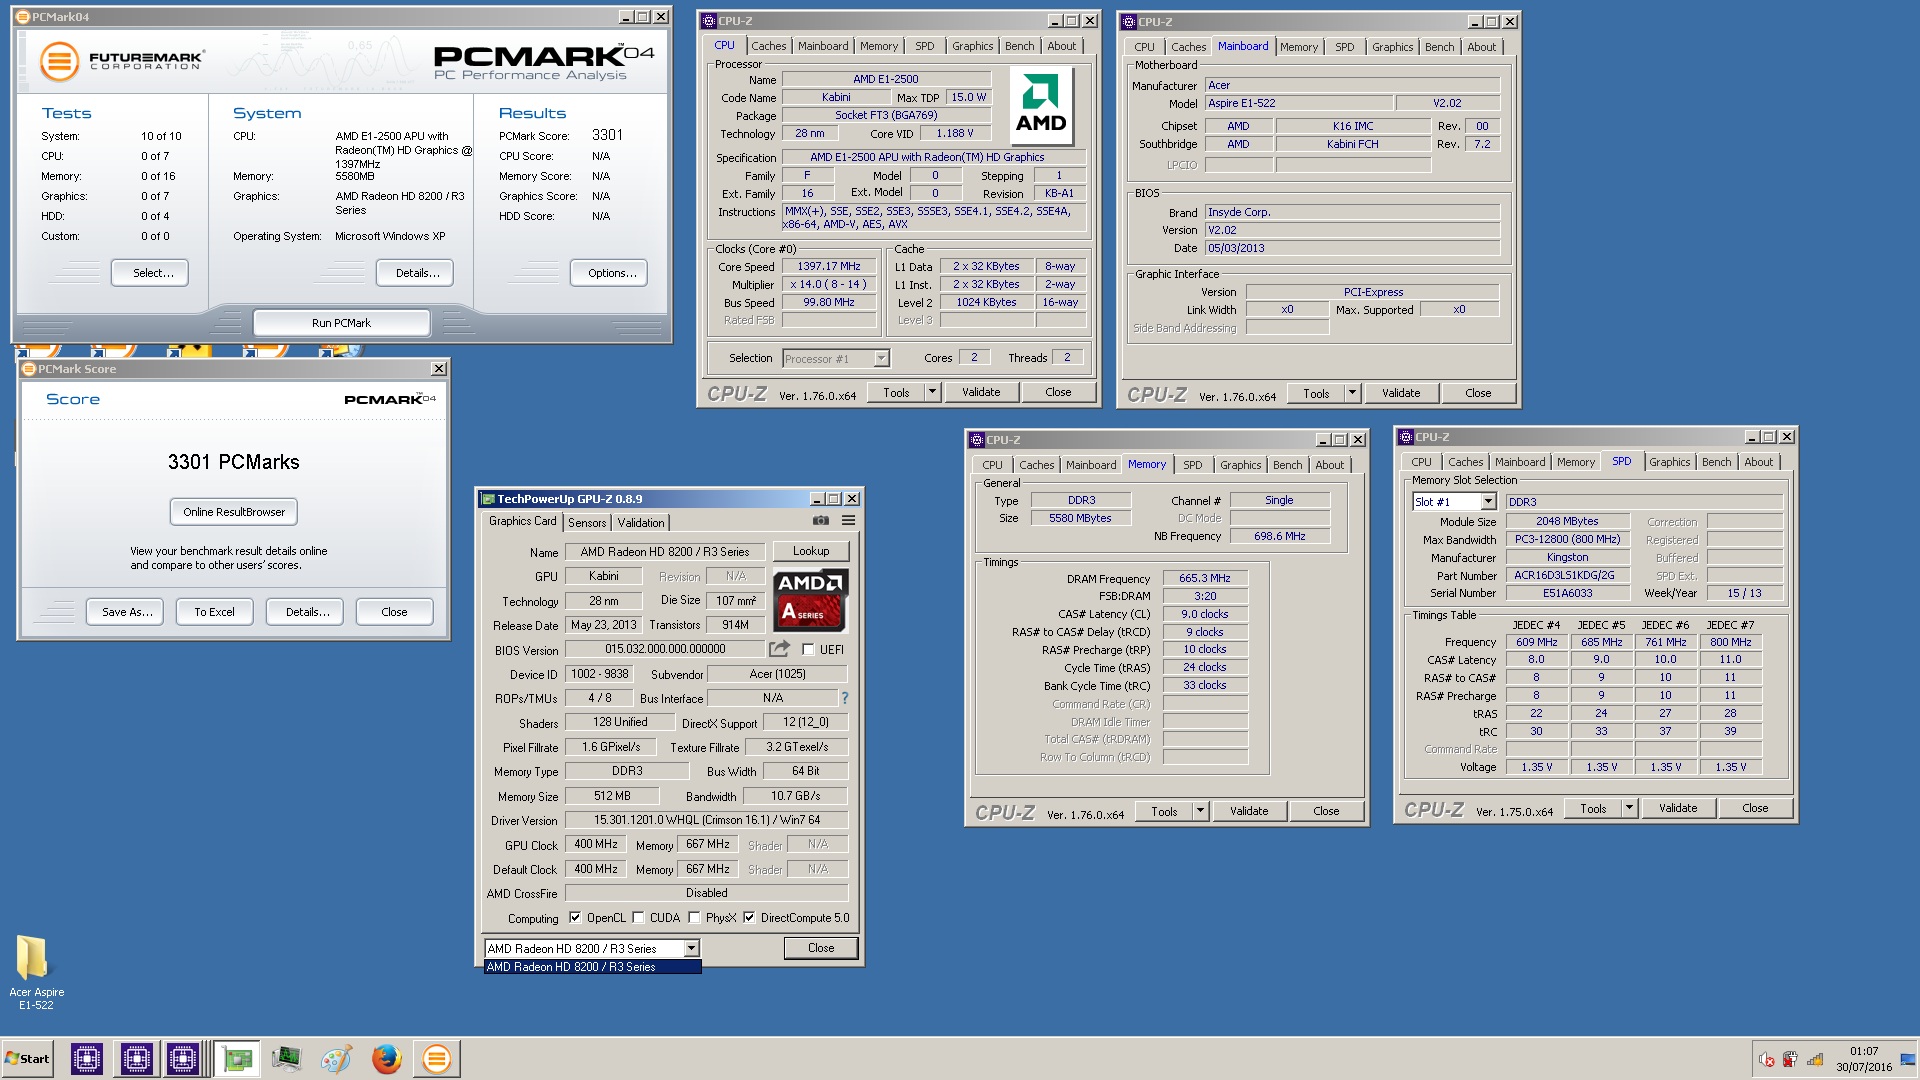
Task: Switch to Caches tab in CPU-Z CPU window
Action: (x=768, y=46)
